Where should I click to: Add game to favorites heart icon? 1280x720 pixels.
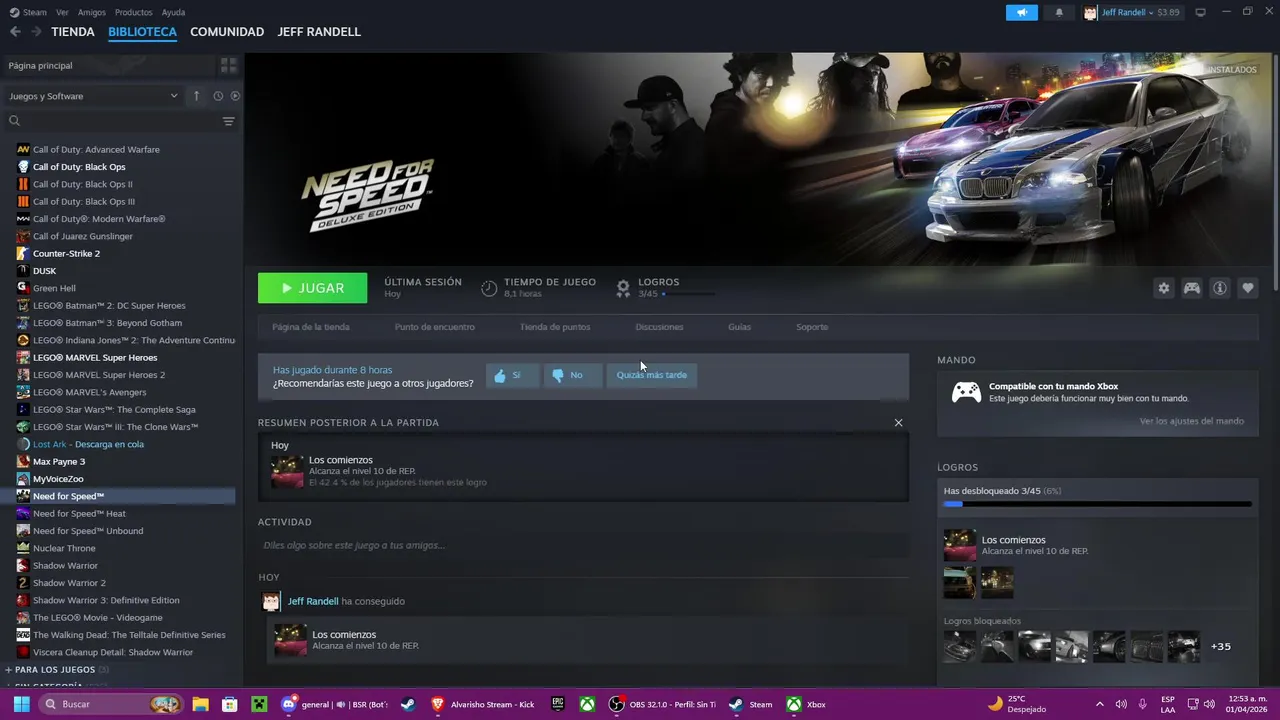coord(1247,288)
